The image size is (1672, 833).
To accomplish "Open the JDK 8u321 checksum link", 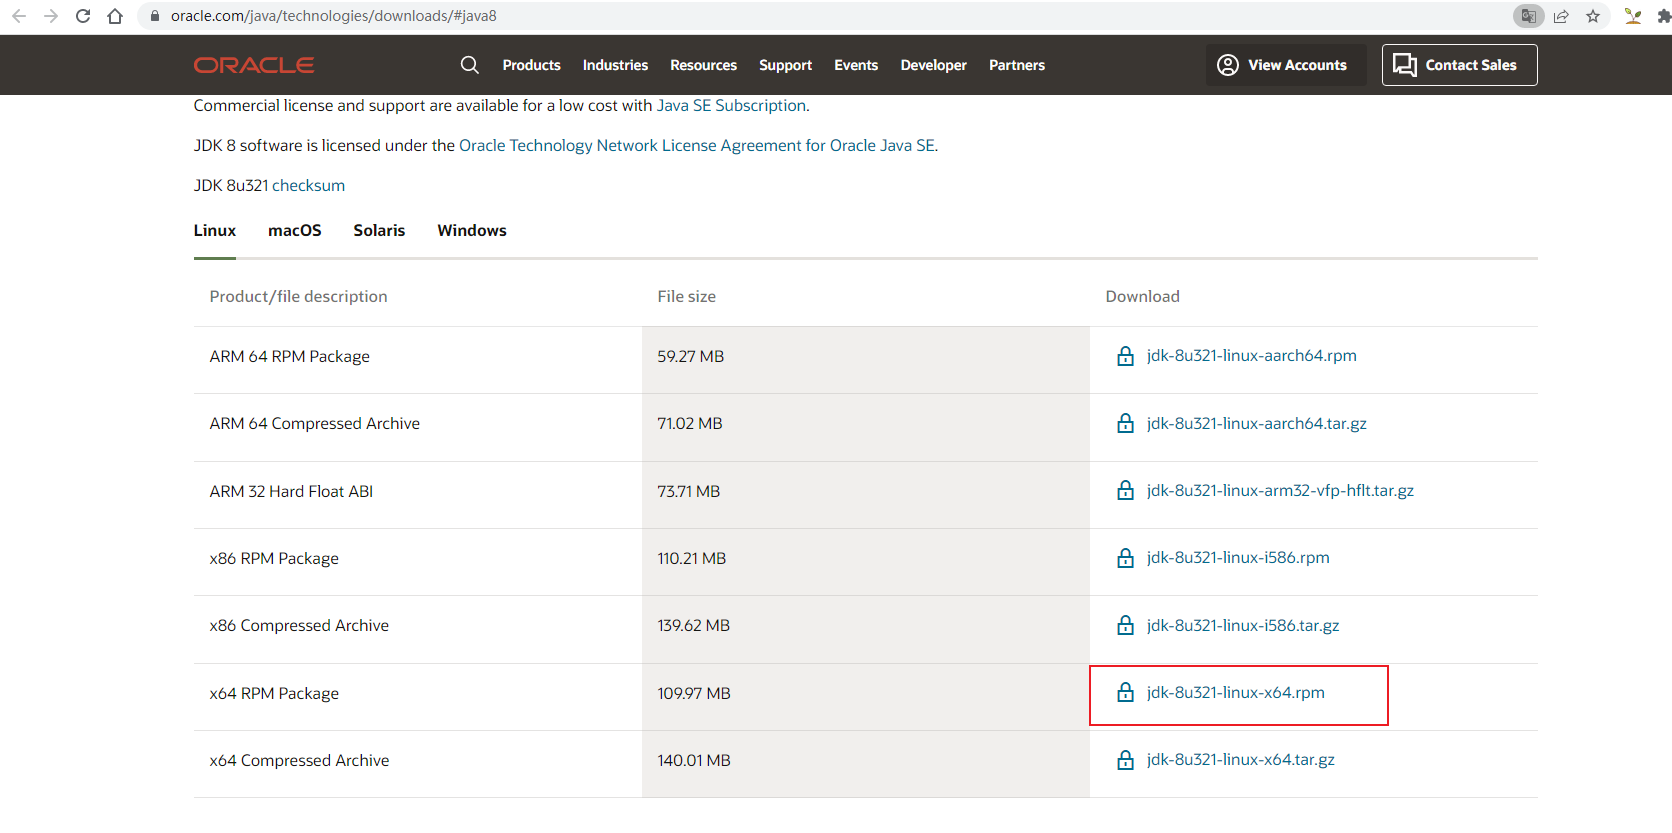I will 308,186.
